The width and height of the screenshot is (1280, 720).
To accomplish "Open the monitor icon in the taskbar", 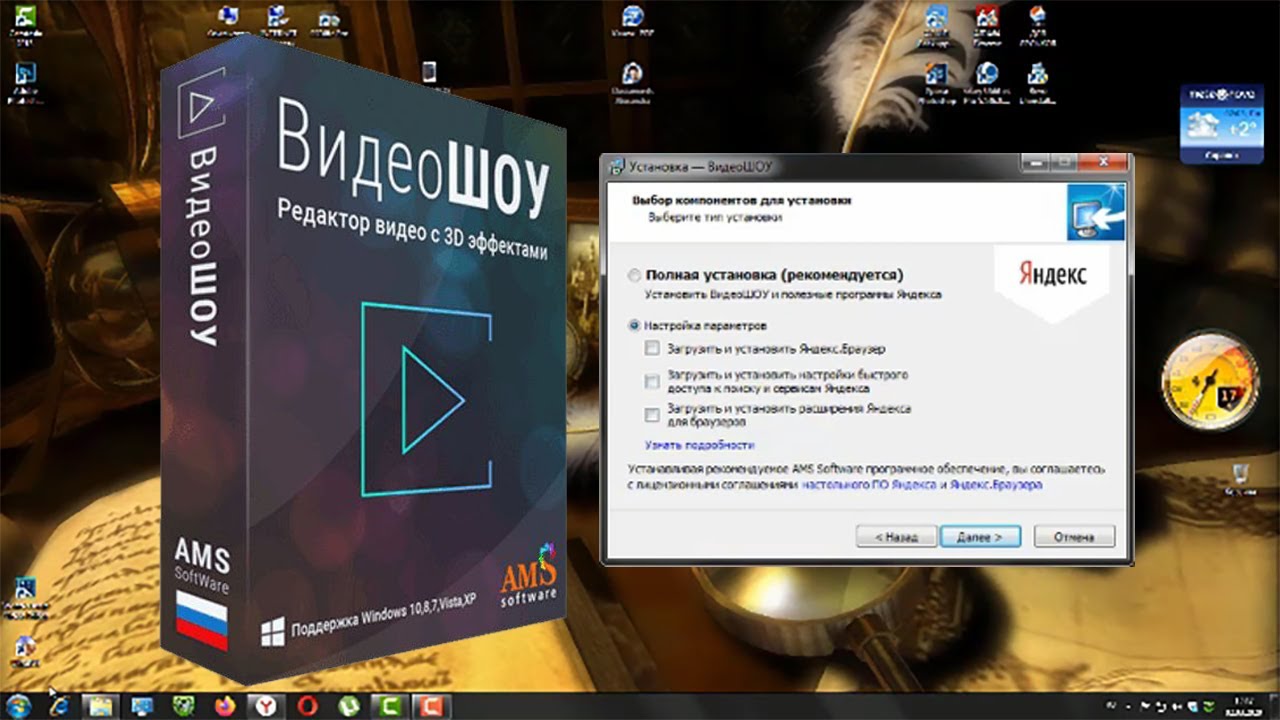I will pos(142,705).
